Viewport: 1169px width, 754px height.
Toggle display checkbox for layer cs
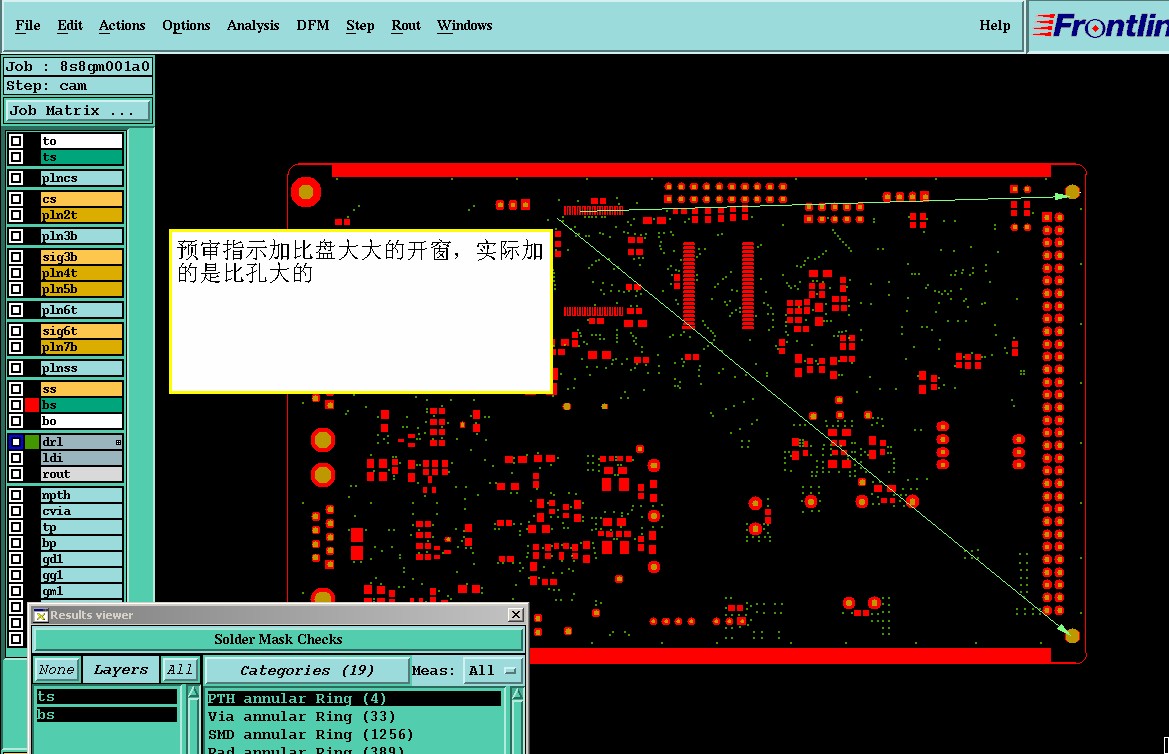pos(16,199)
